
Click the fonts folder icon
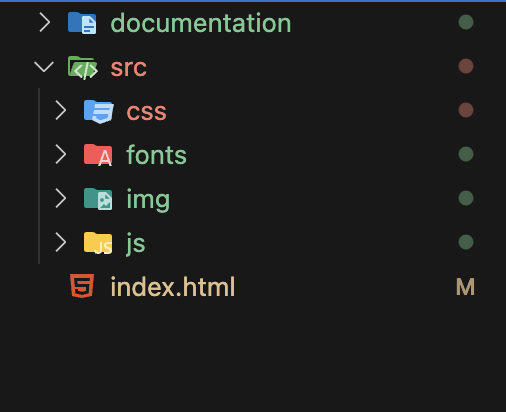tap(98, 155)
